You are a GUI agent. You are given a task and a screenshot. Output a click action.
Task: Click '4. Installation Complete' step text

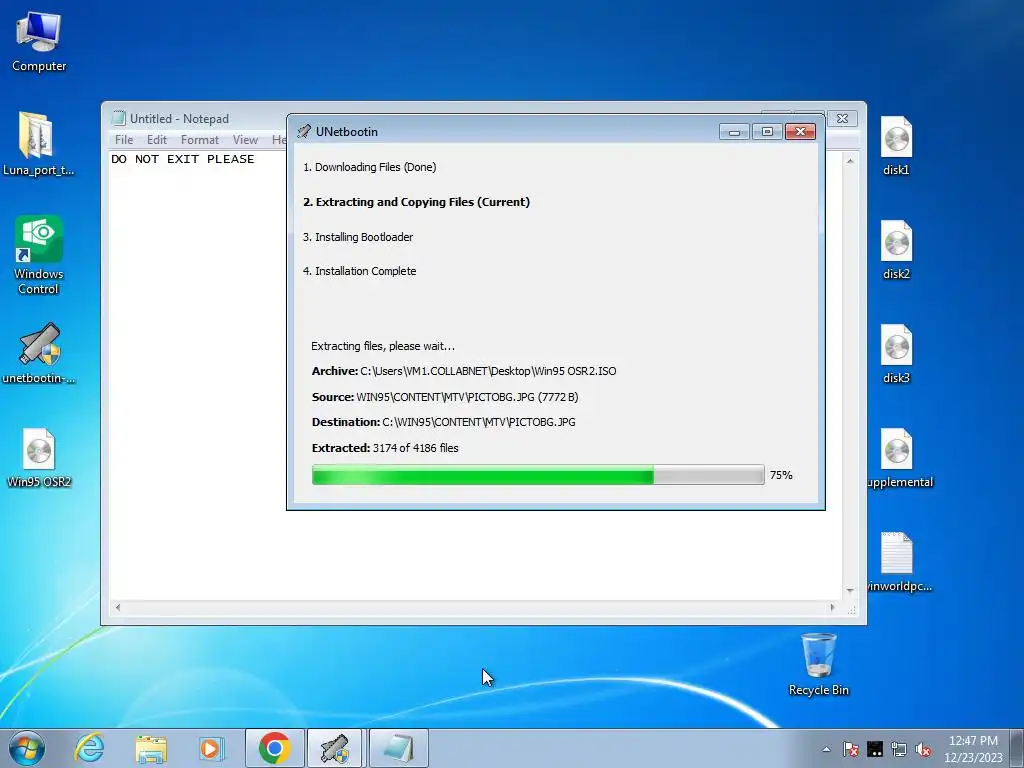tap(359, 271)
